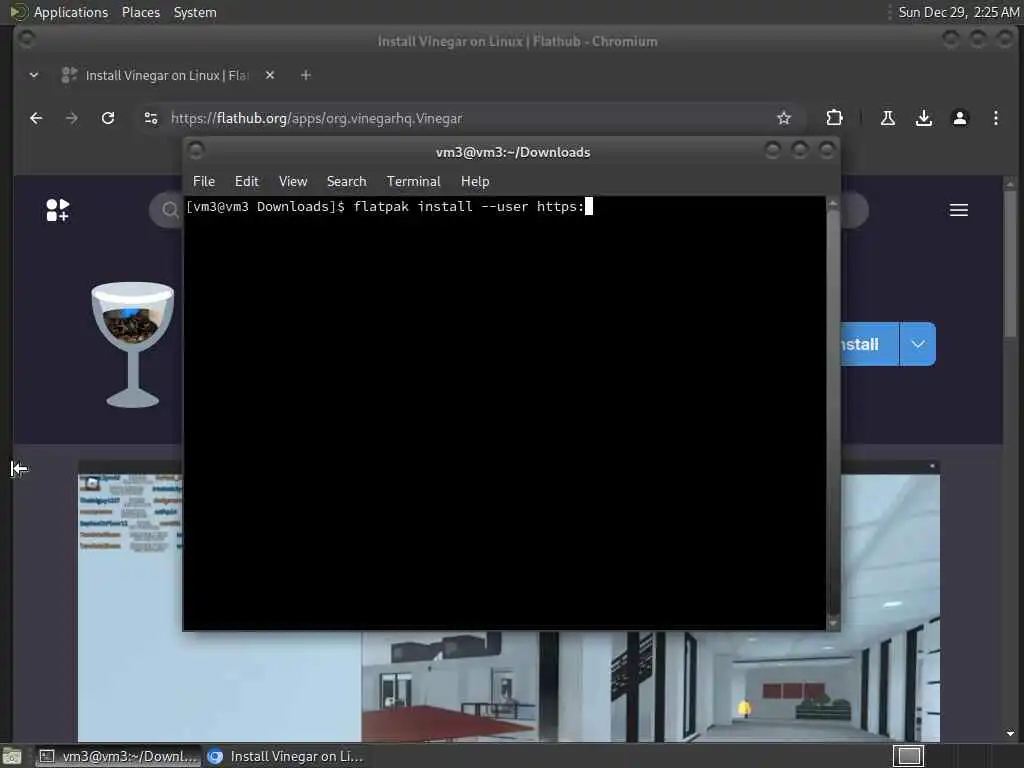Expand the tab search chevron
1024x768 pixels.
34,75
